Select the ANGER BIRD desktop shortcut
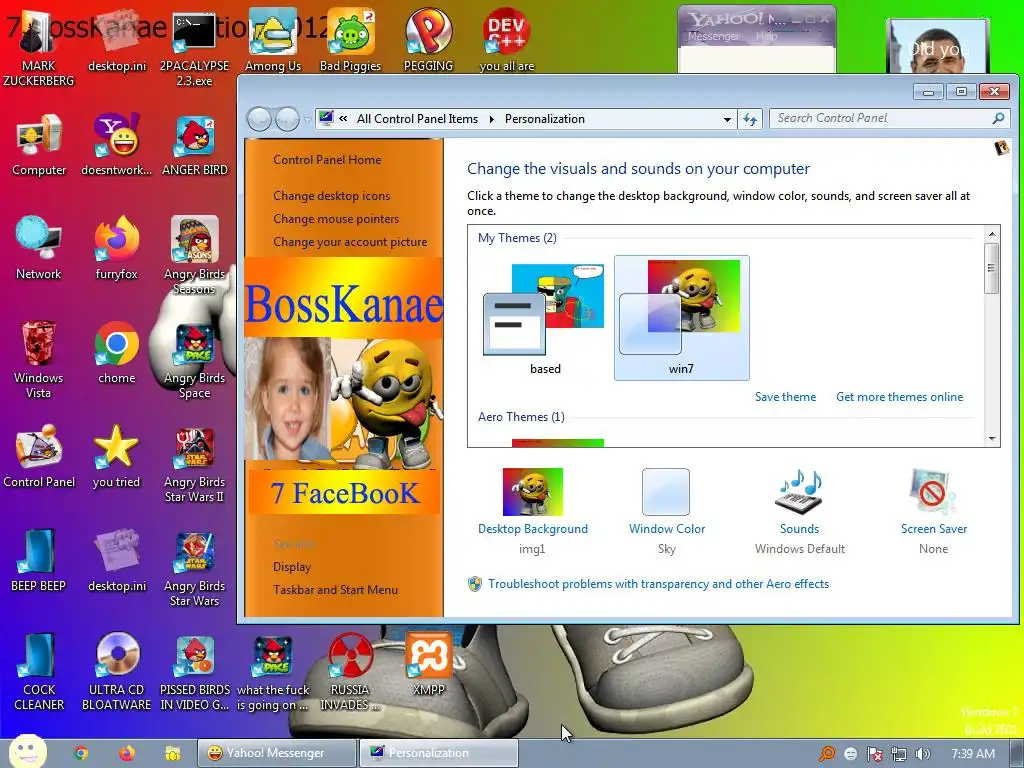Viewport: 1024px width, 768px height. point(195,145)
